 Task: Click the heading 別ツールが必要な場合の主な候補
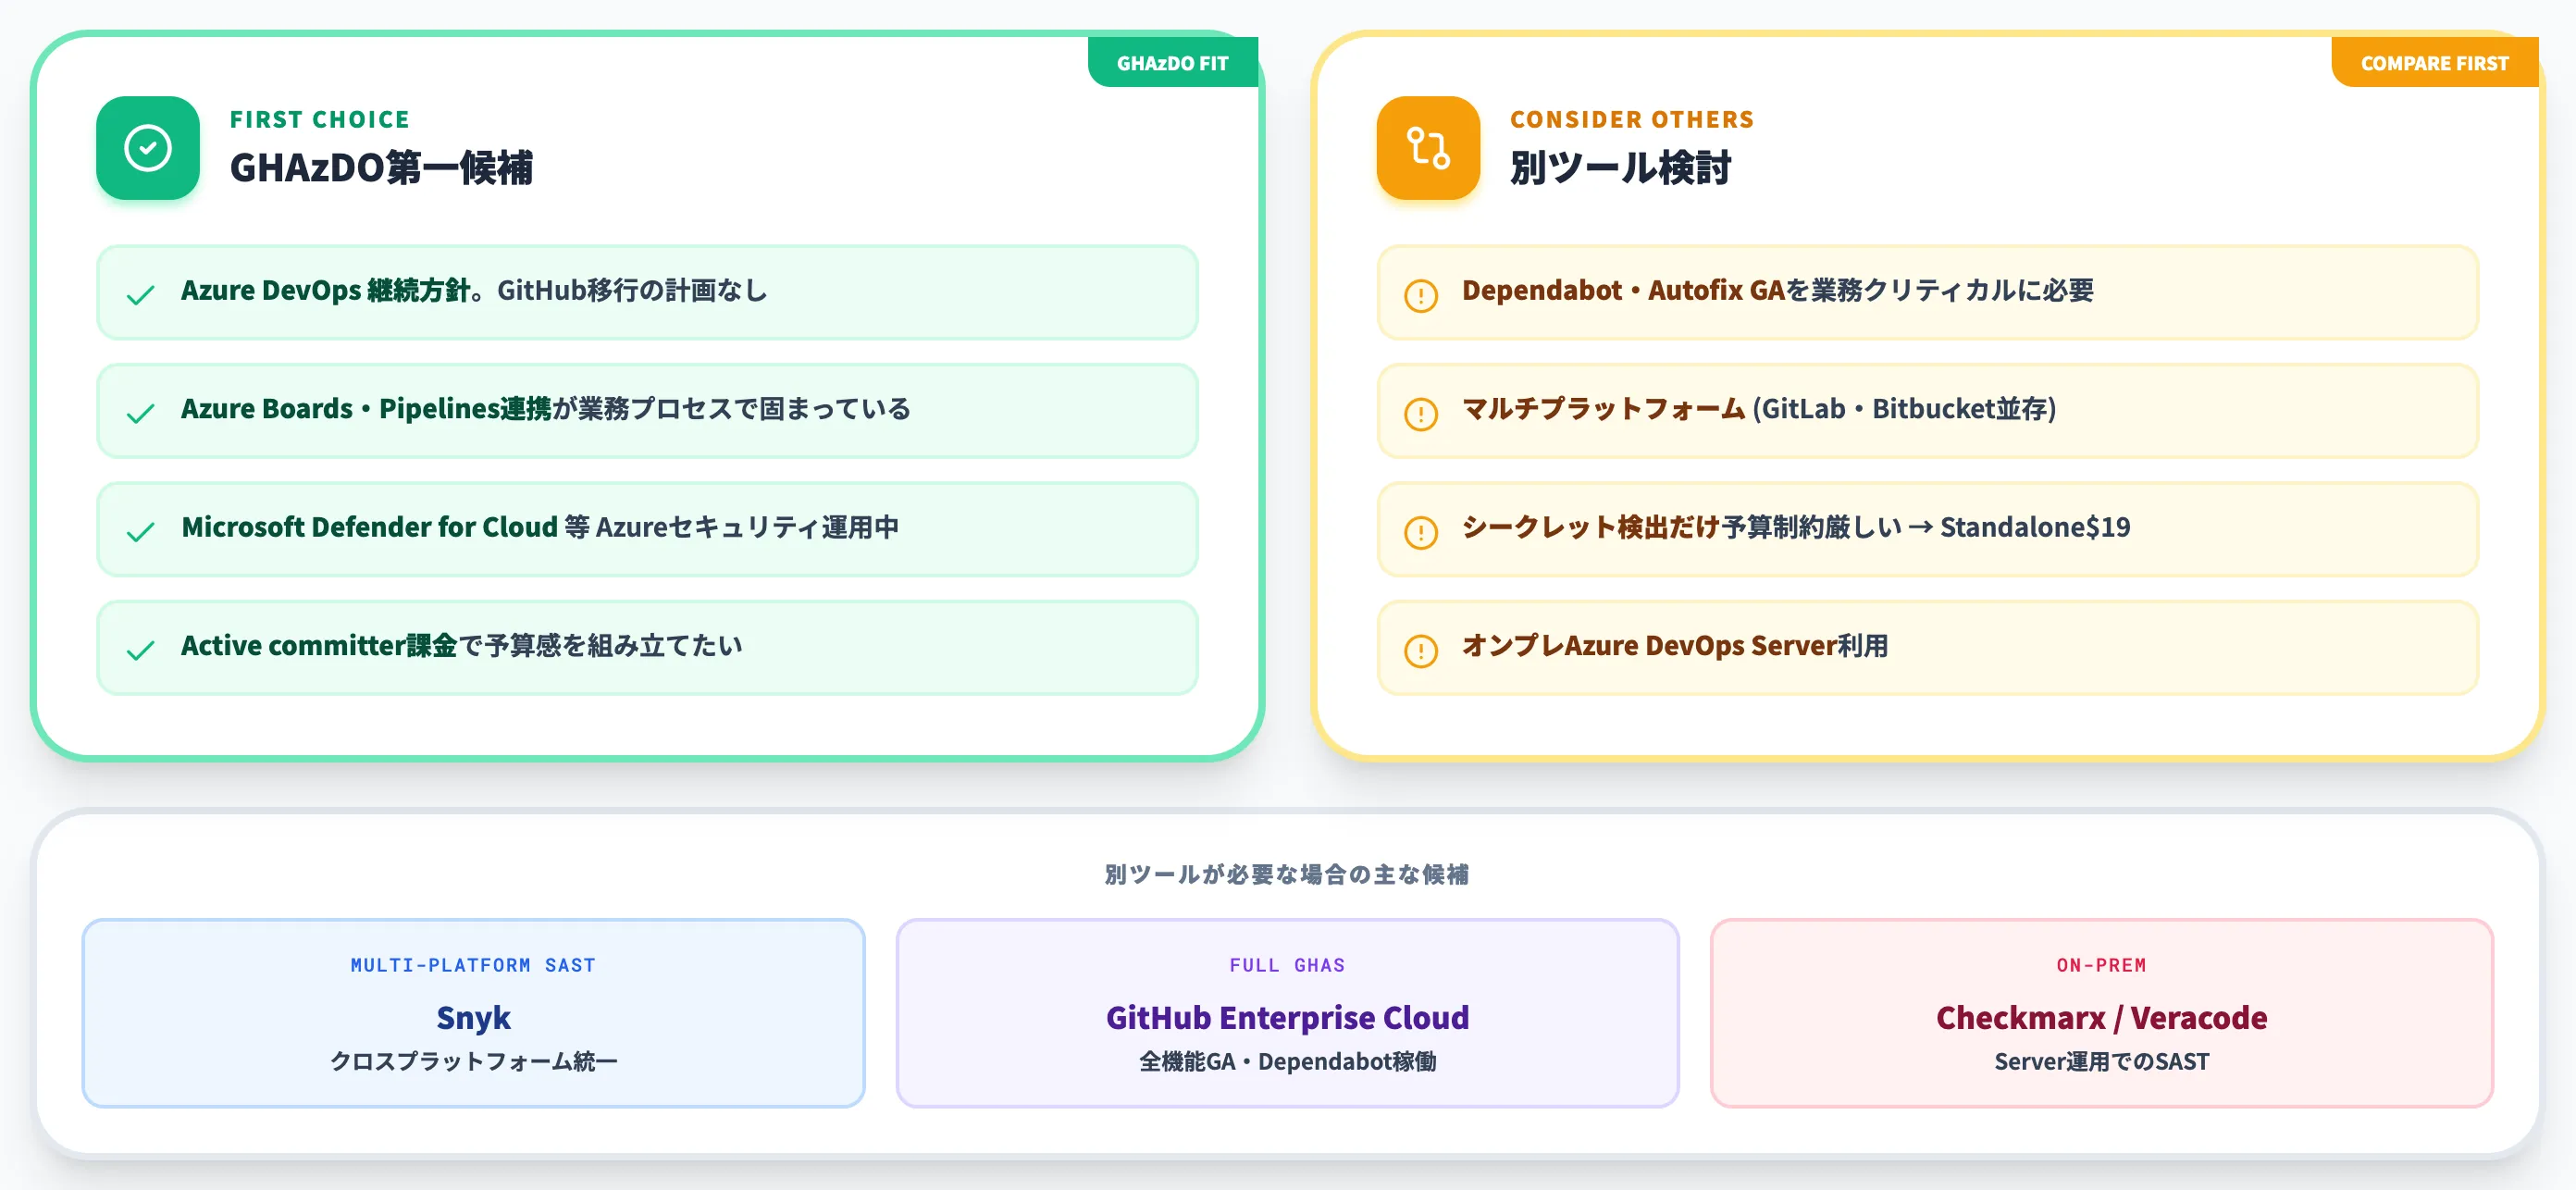coord(1287,875)
